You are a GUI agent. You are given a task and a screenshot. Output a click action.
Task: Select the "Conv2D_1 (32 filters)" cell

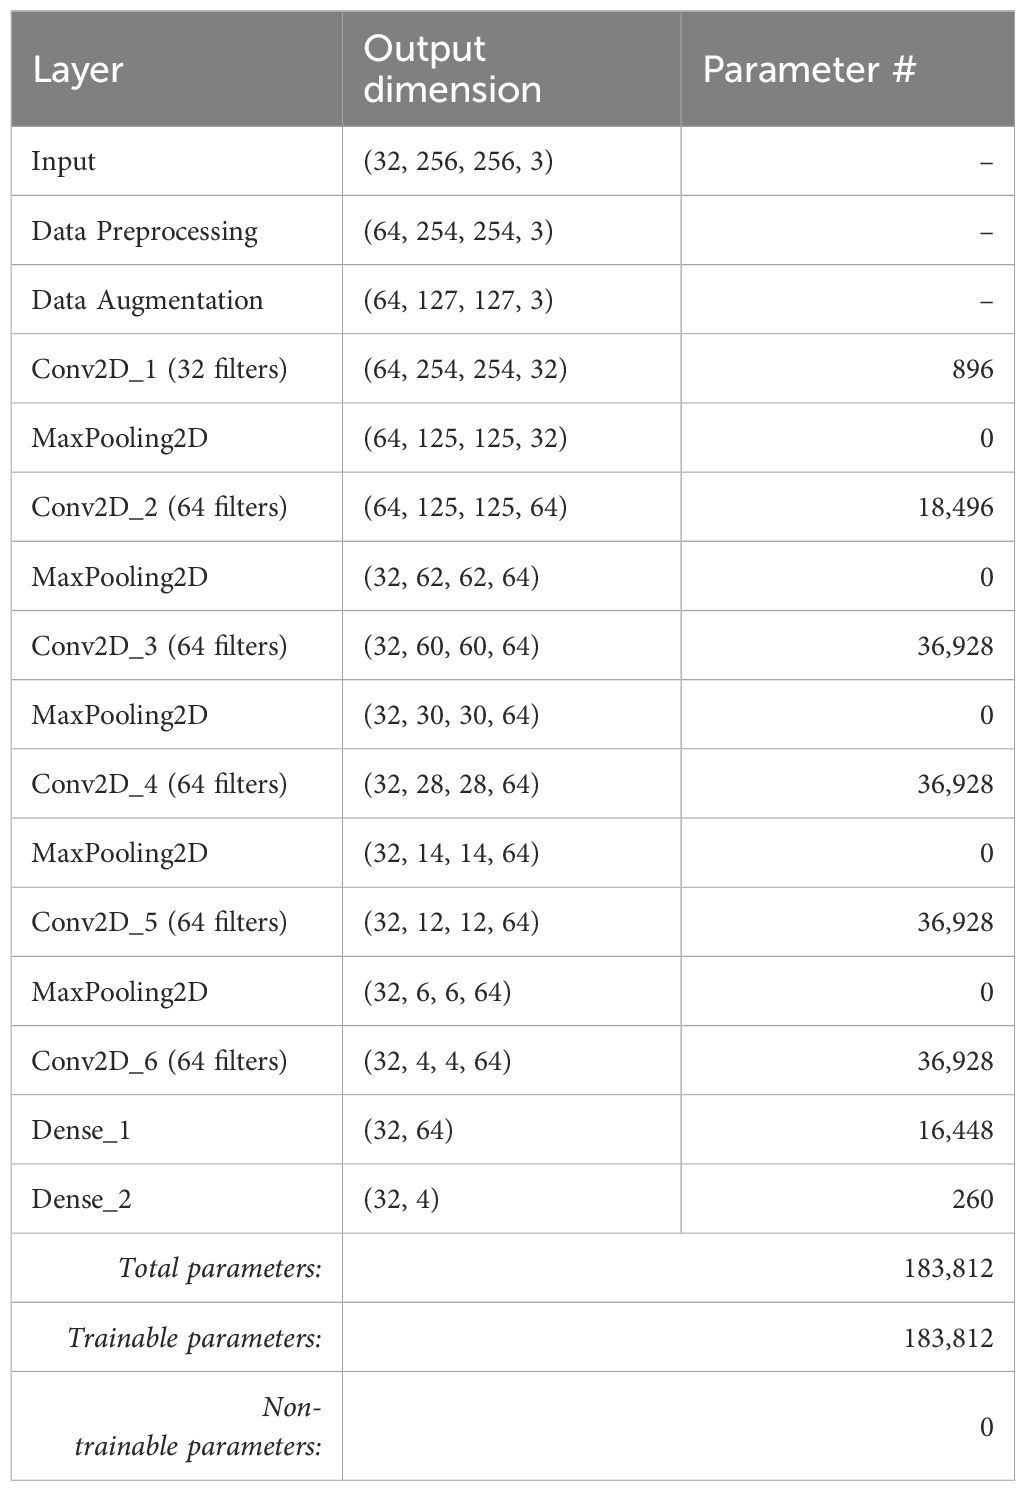[159, 369]
